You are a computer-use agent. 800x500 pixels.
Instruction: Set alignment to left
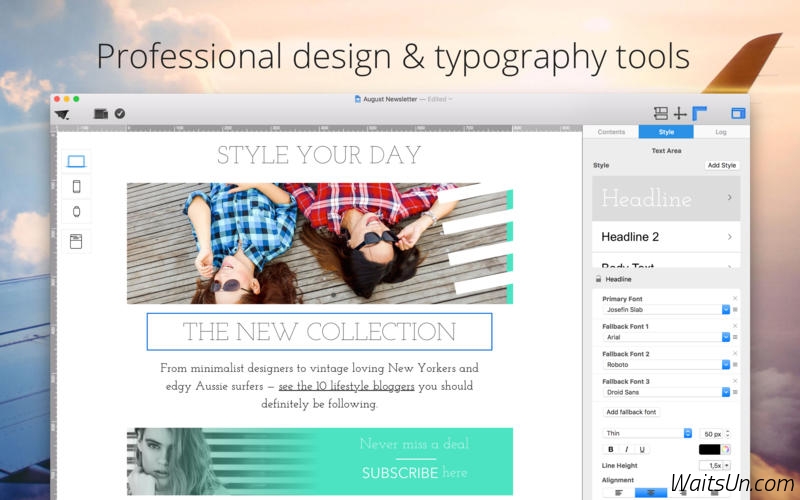click(x=619, y=493)
